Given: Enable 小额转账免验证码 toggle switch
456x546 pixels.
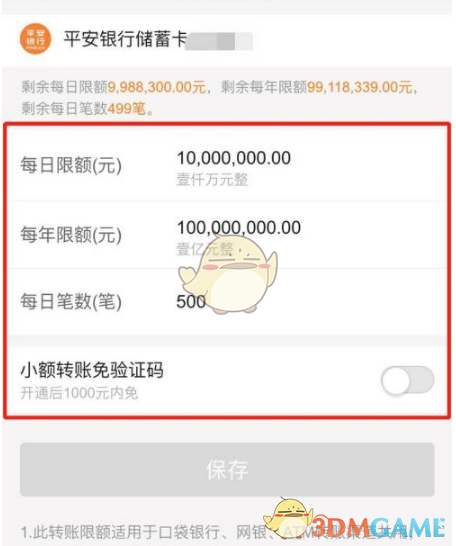Looking at the screenshot, I should tap(407, 380).
